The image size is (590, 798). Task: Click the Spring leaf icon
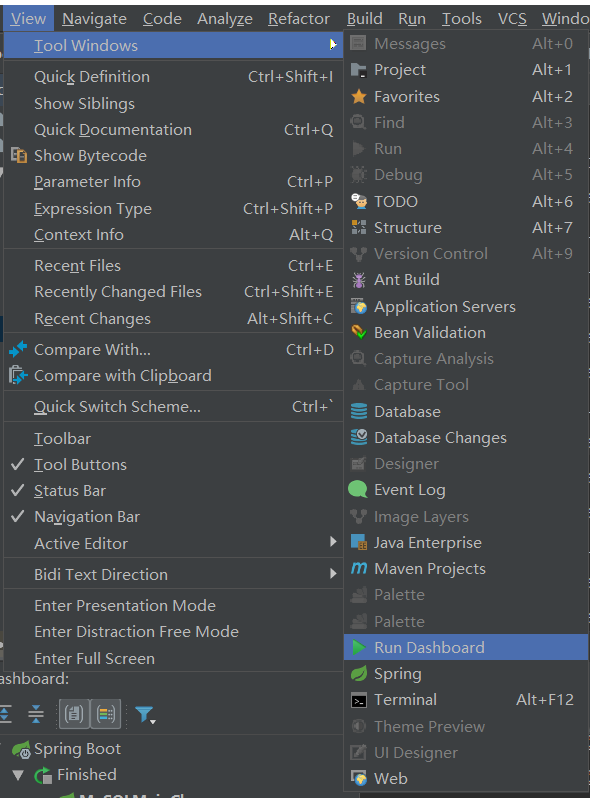[359, 673]
